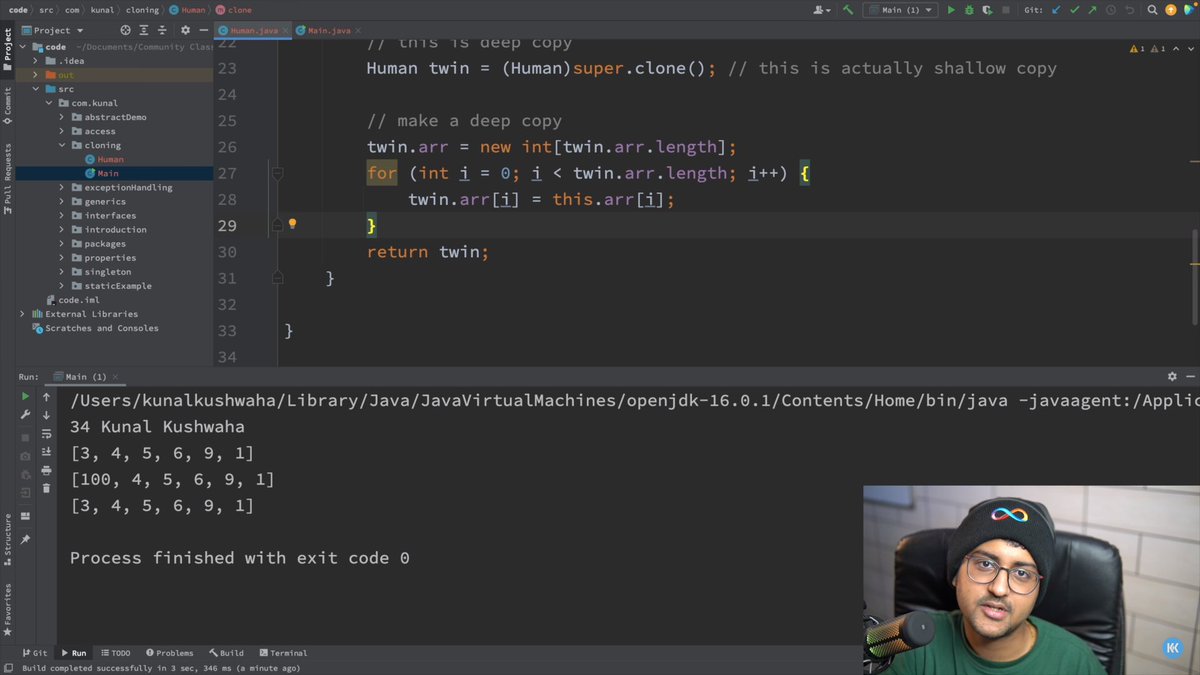Viewport: 1200px width, 675px height.
Task: Open the Build tool window tab
Action: click(226, 653)
